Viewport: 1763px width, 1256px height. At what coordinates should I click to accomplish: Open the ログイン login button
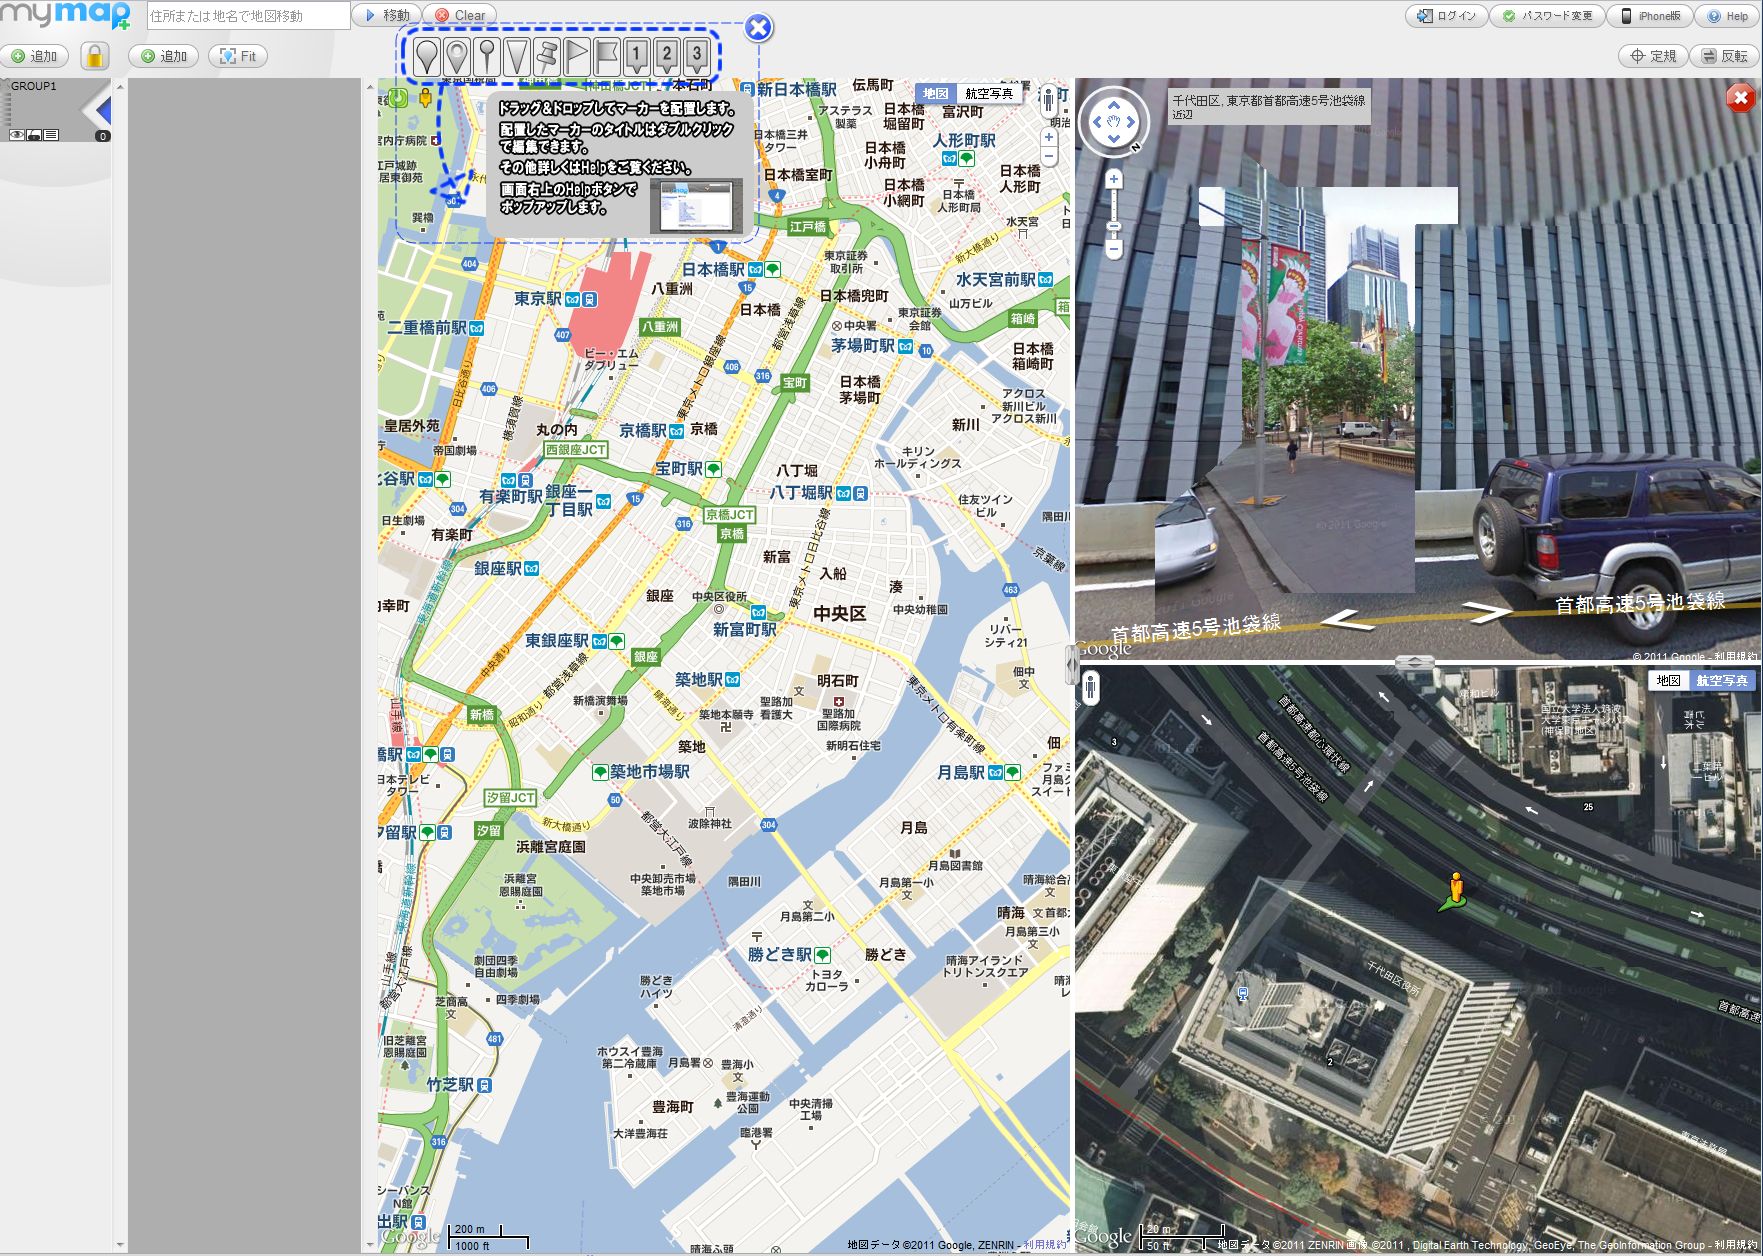(x=1447, y=16)
